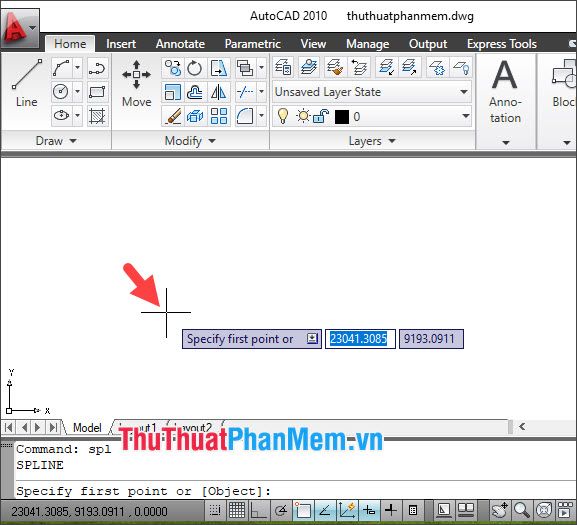This screenshot has height=525, width=577.
Task: Toggle Polar Tracking in status bar
Action: pos(281,510)
